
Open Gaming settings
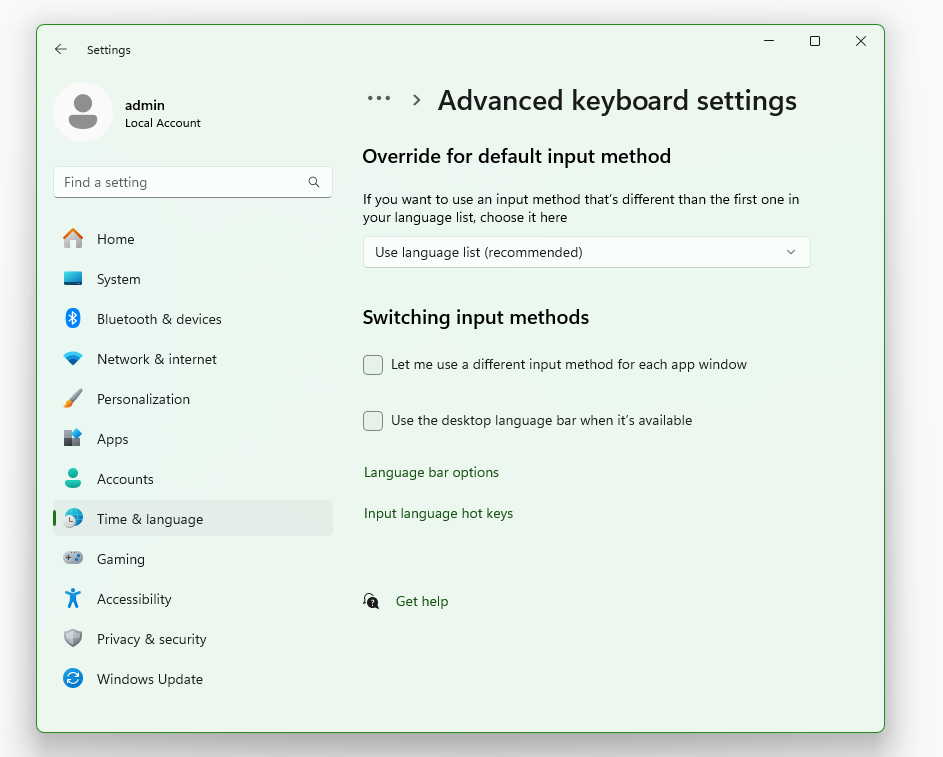(x=192, y=559)
